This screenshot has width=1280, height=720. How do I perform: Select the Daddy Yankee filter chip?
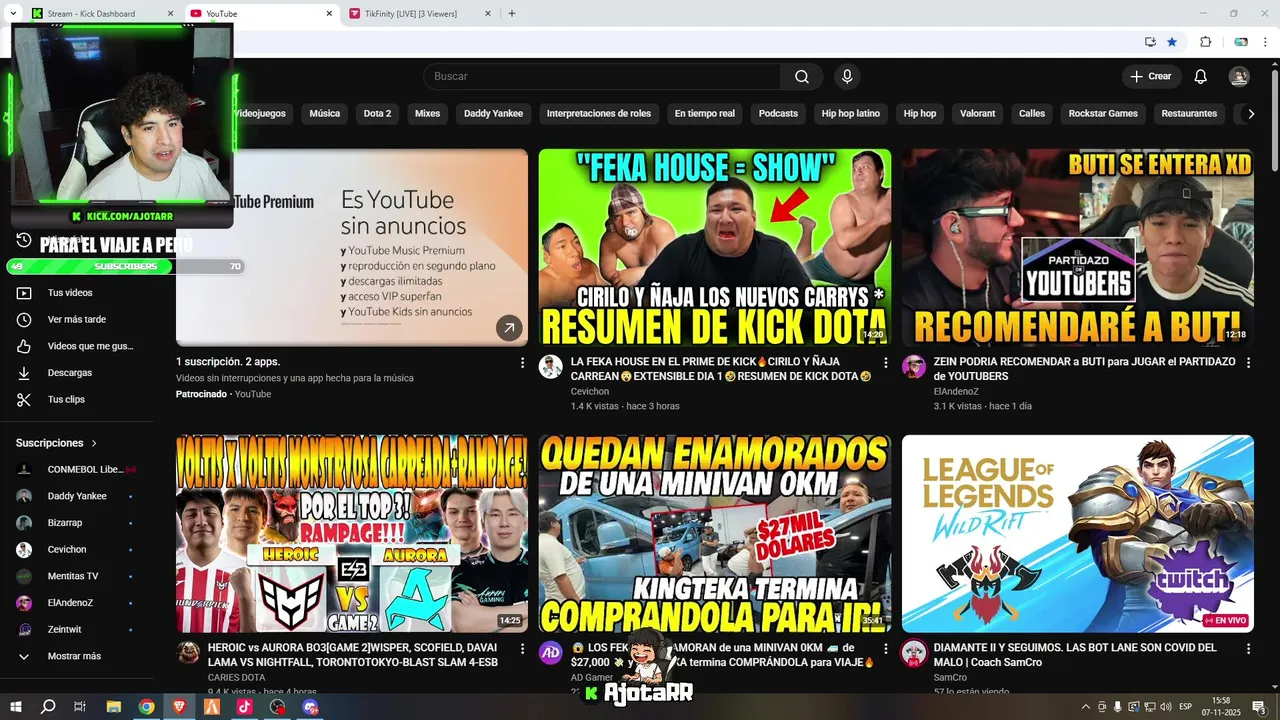(x=493, y=114)
